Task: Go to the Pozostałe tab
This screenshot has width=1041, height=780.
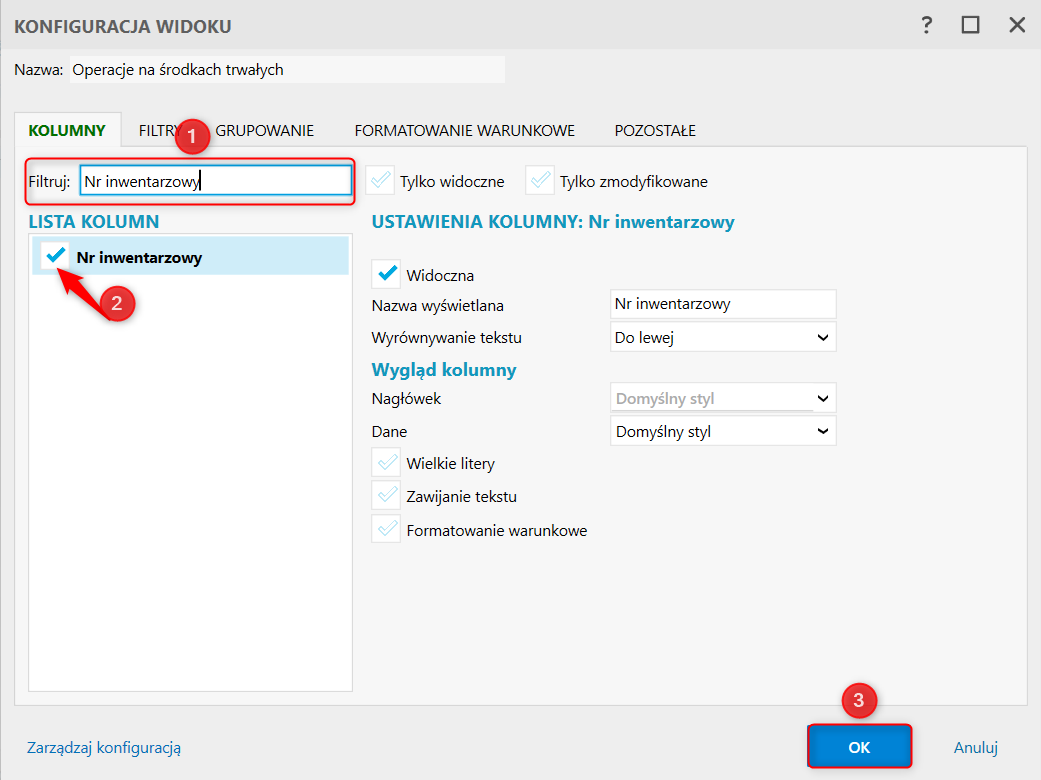Action: 655,130
